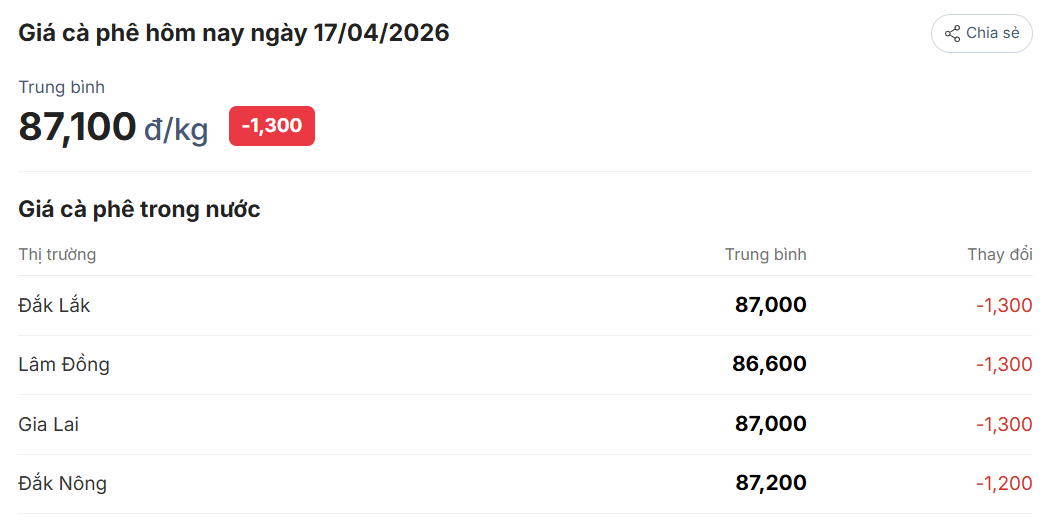Click Đắk Lắk's price change value

click(1004, 305)
